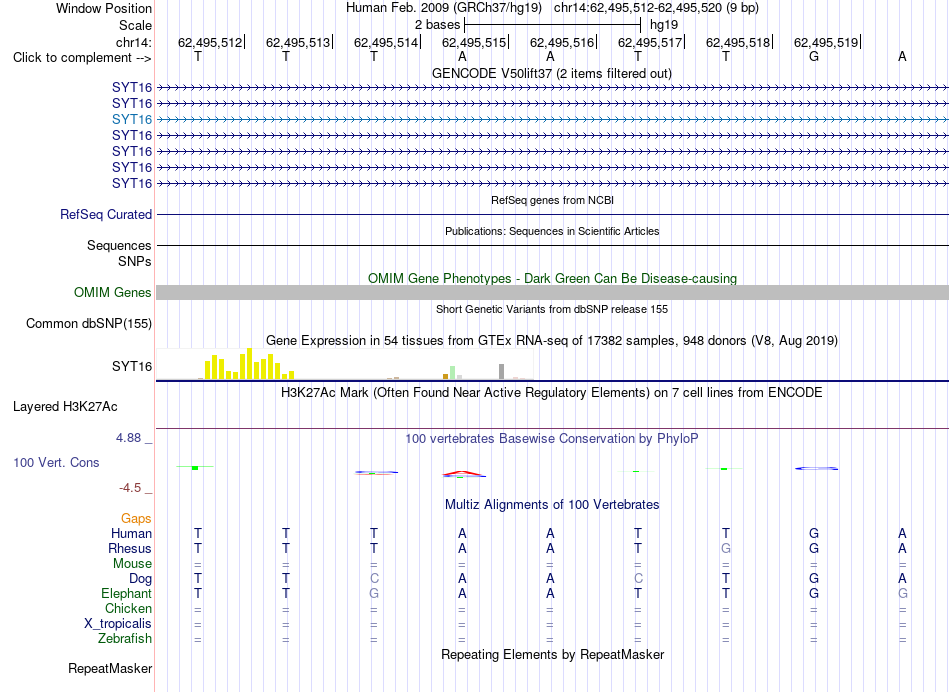Click the SNPs track label

[135, 261]
